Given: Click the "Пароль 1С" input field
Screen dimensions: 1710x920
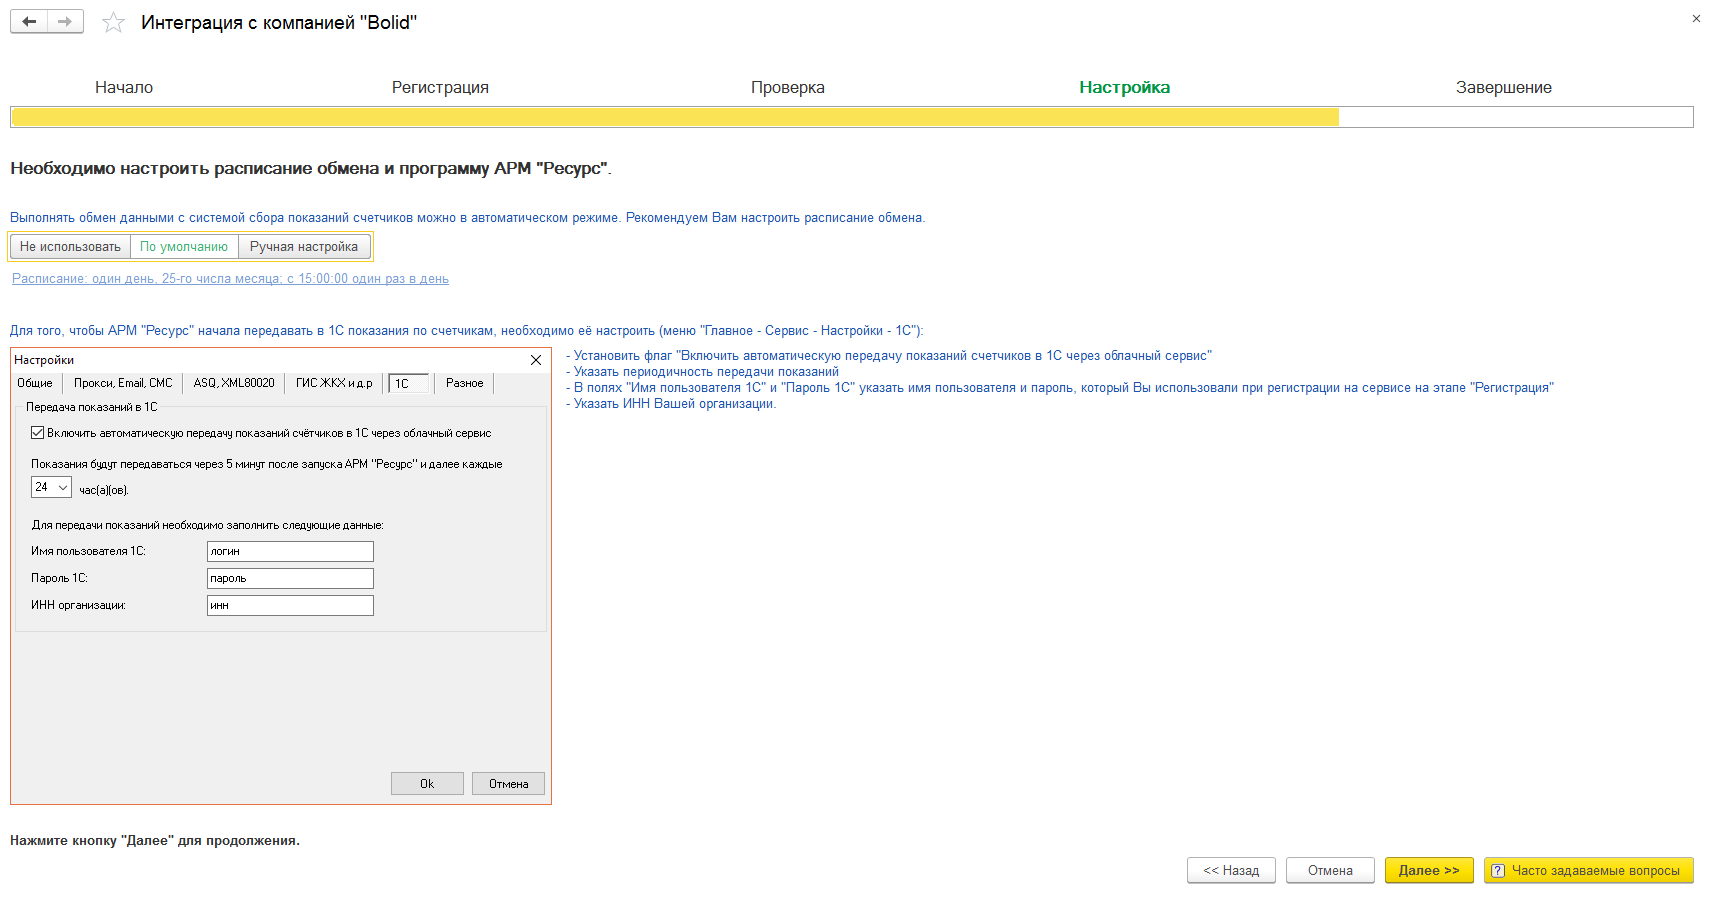Looking at the screenshot, I should click(290, 578).
